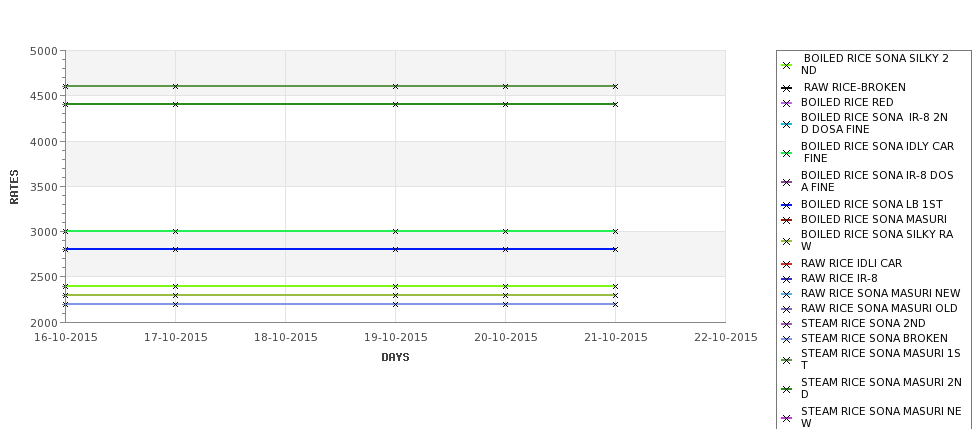Click the 4400 data point on 21-10-2015
The image size is (975, 429).
tap(616, 104)
